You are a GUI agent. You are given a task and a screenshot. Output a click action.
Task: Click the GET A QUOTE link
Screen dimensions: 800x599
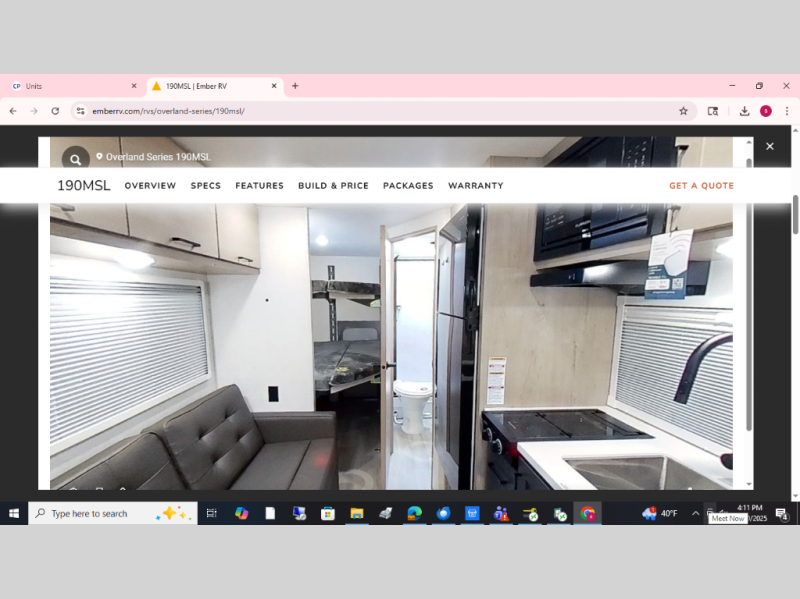701,186
